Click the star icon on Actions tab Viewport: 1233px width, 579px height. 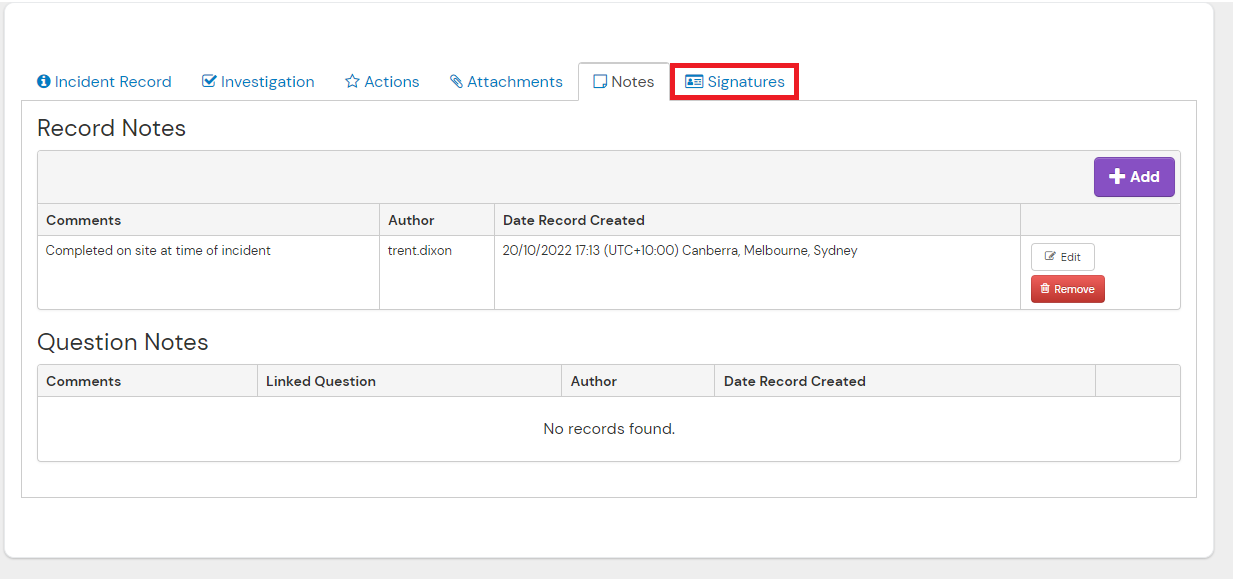click(352, 82)
